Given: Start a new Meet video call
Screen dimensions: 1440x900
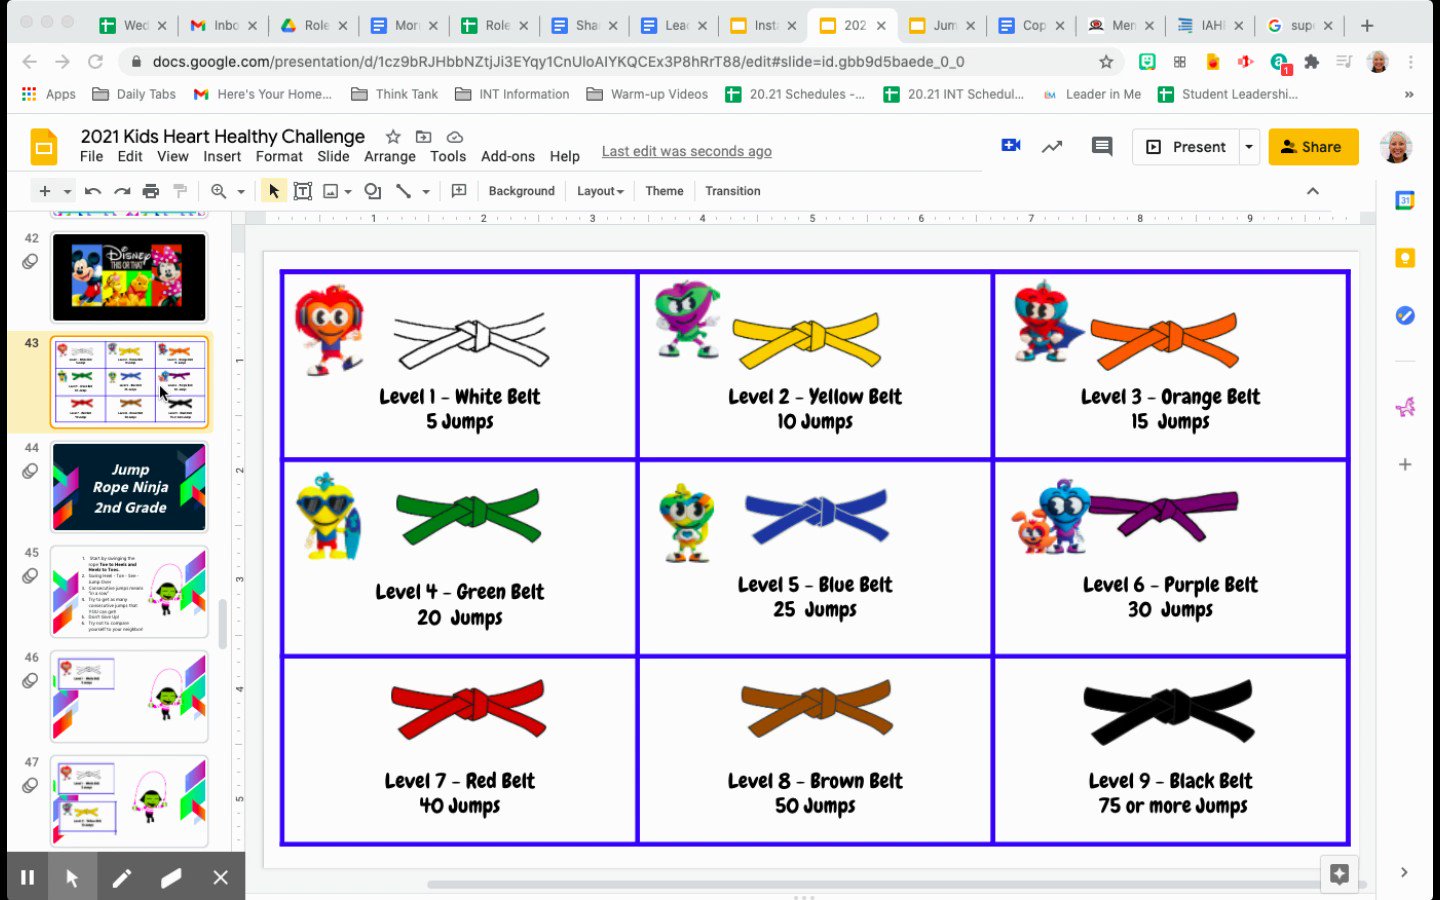Looking at the screenshot, I should pos(1010,145).
